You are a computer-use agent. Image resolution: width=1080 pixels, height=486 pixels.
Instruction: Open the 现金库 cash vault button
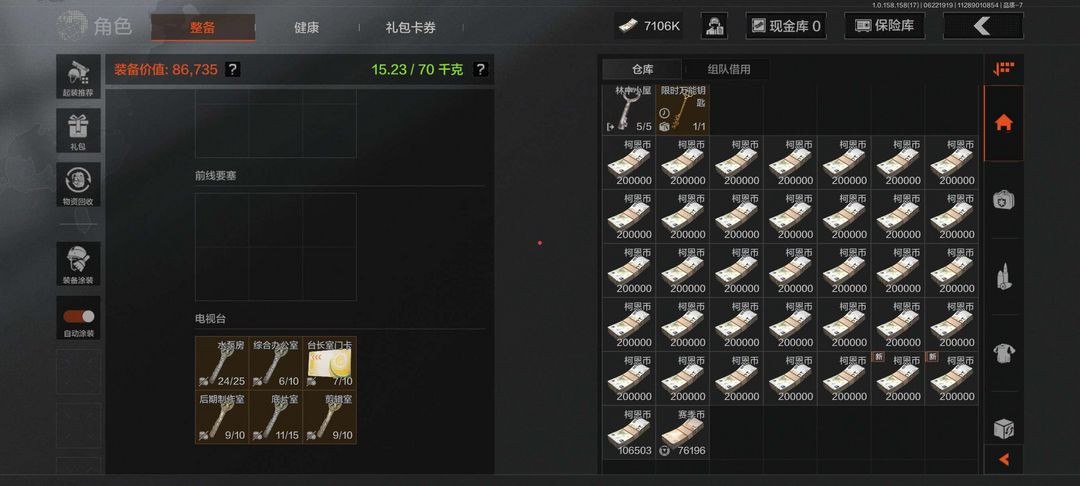click(786, 26)
